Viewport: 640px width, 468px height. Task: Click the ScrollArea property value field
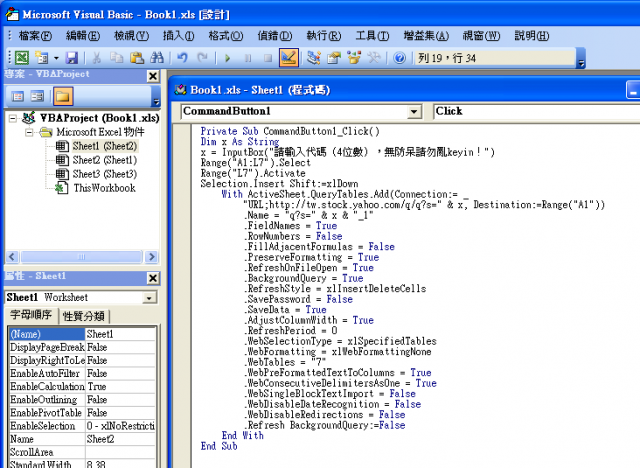(x=120, y=452)
